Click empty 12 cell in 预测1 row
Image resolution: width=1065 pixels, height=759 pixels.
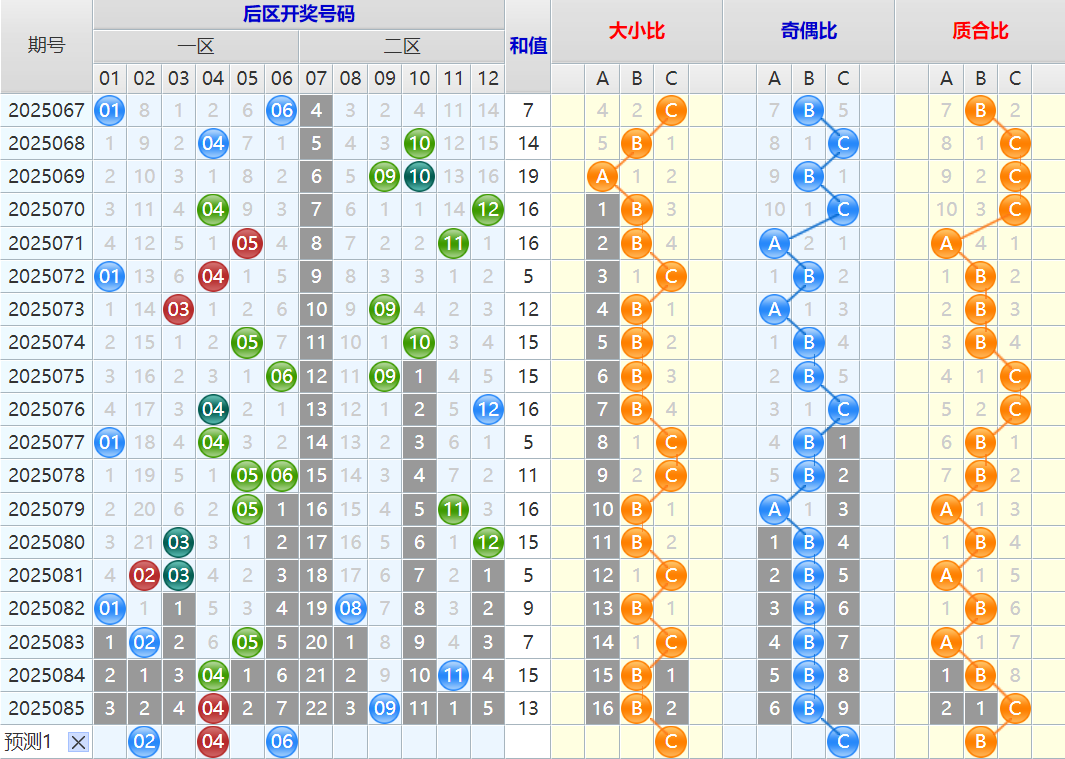[x=488, y=741]
